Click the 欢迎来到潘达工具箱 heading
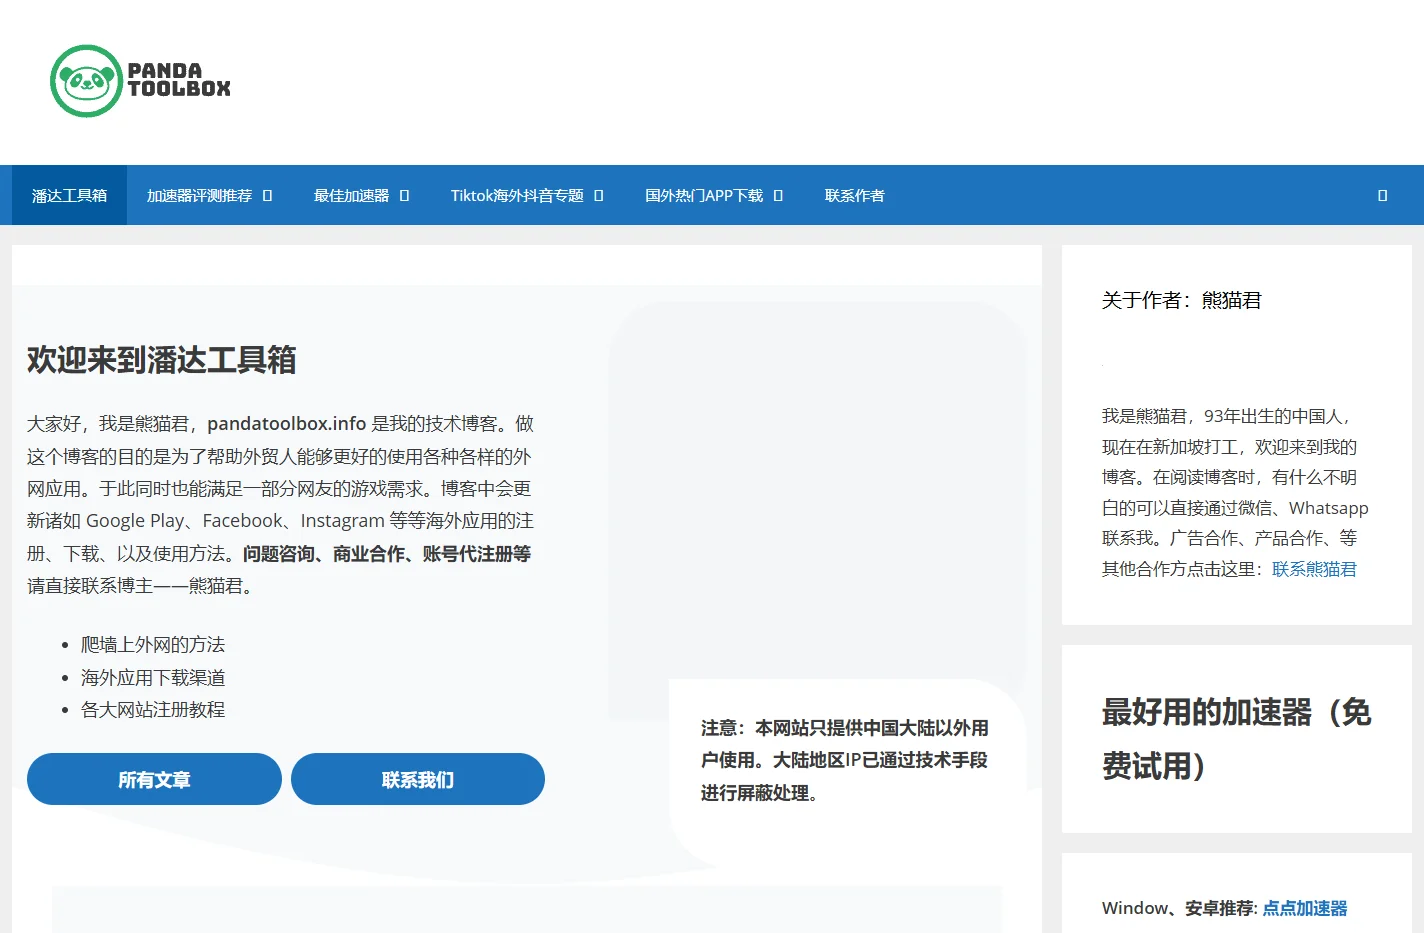Viewport: 1424px width, 933px height. pos(161,360)
